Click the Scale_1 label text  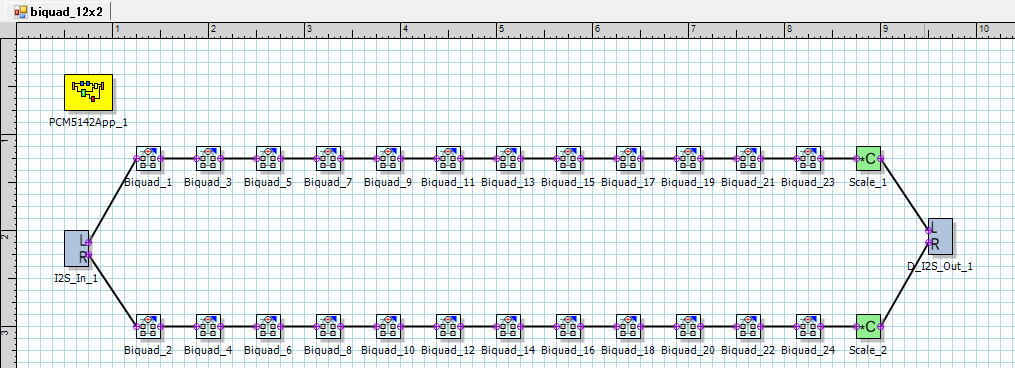pos(868,183)
